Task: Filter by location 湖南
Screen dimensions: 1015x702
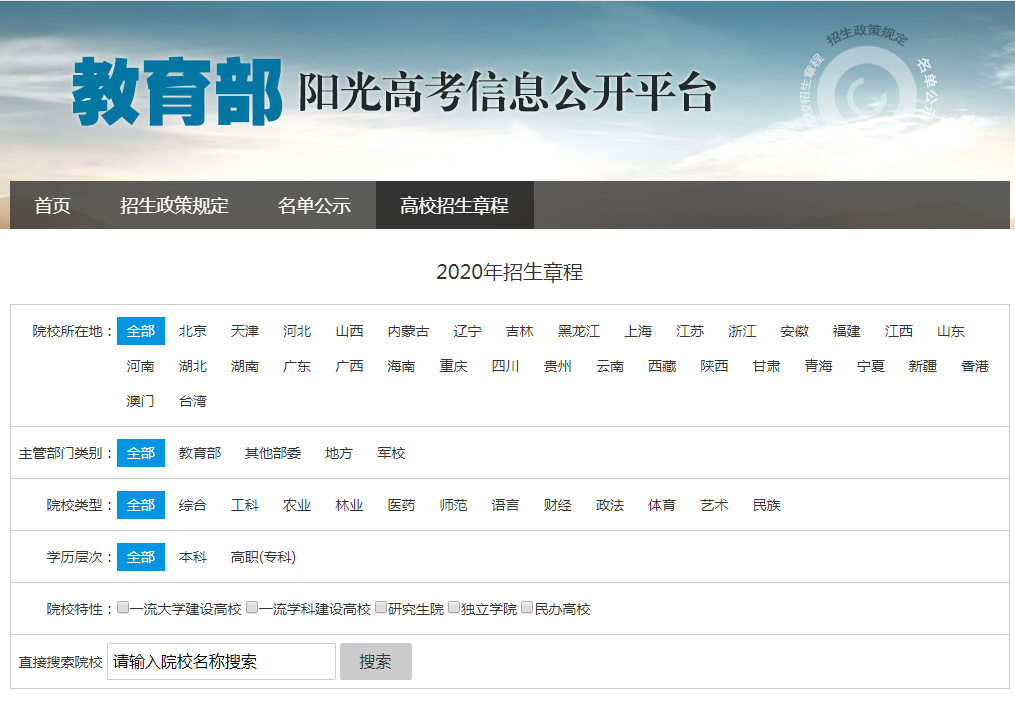Action: point(245,366)
